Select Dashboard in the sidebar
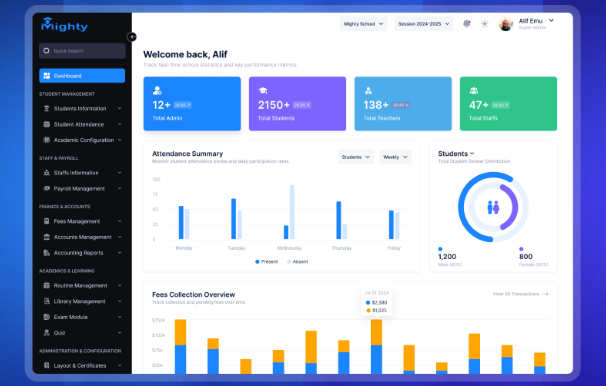 pyautogui.click(x=82, y=76)
